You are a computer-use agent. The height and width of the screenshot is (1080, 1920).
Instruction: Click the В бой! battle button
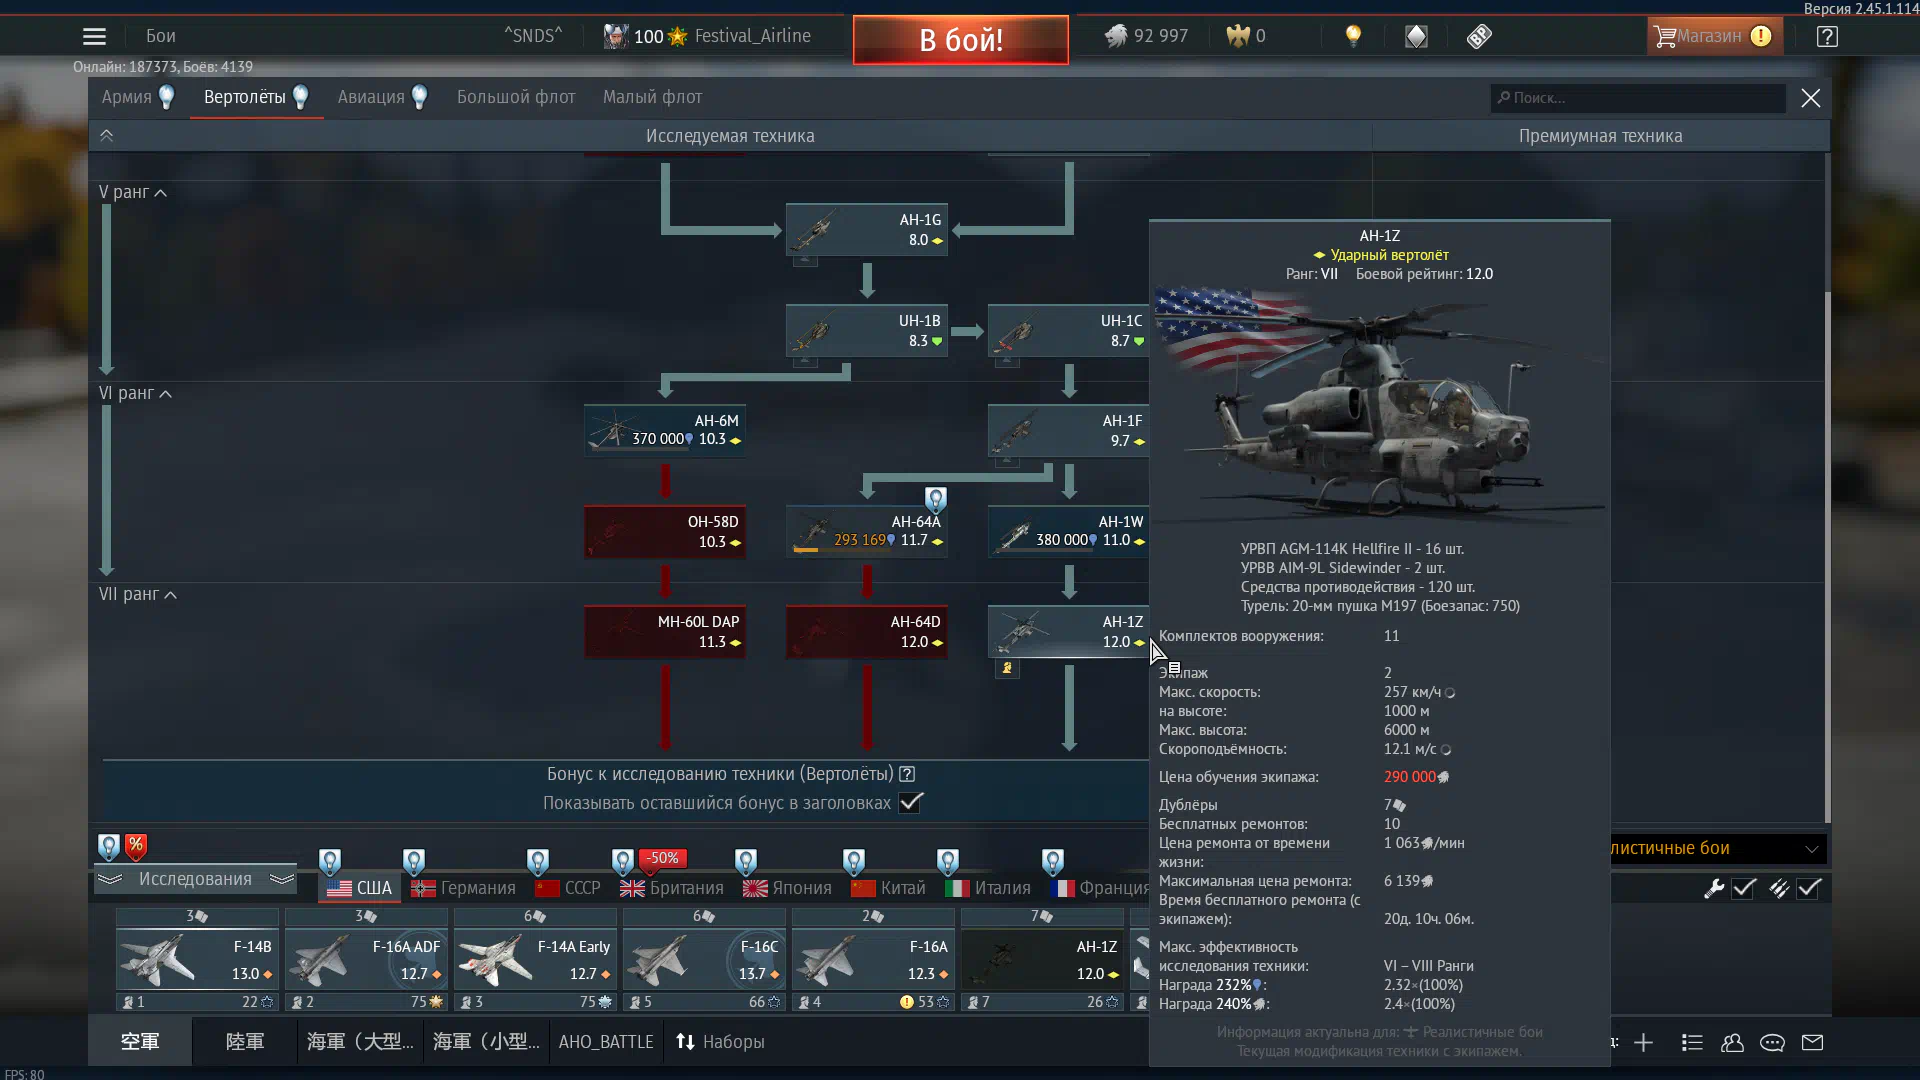click(961, 40)
